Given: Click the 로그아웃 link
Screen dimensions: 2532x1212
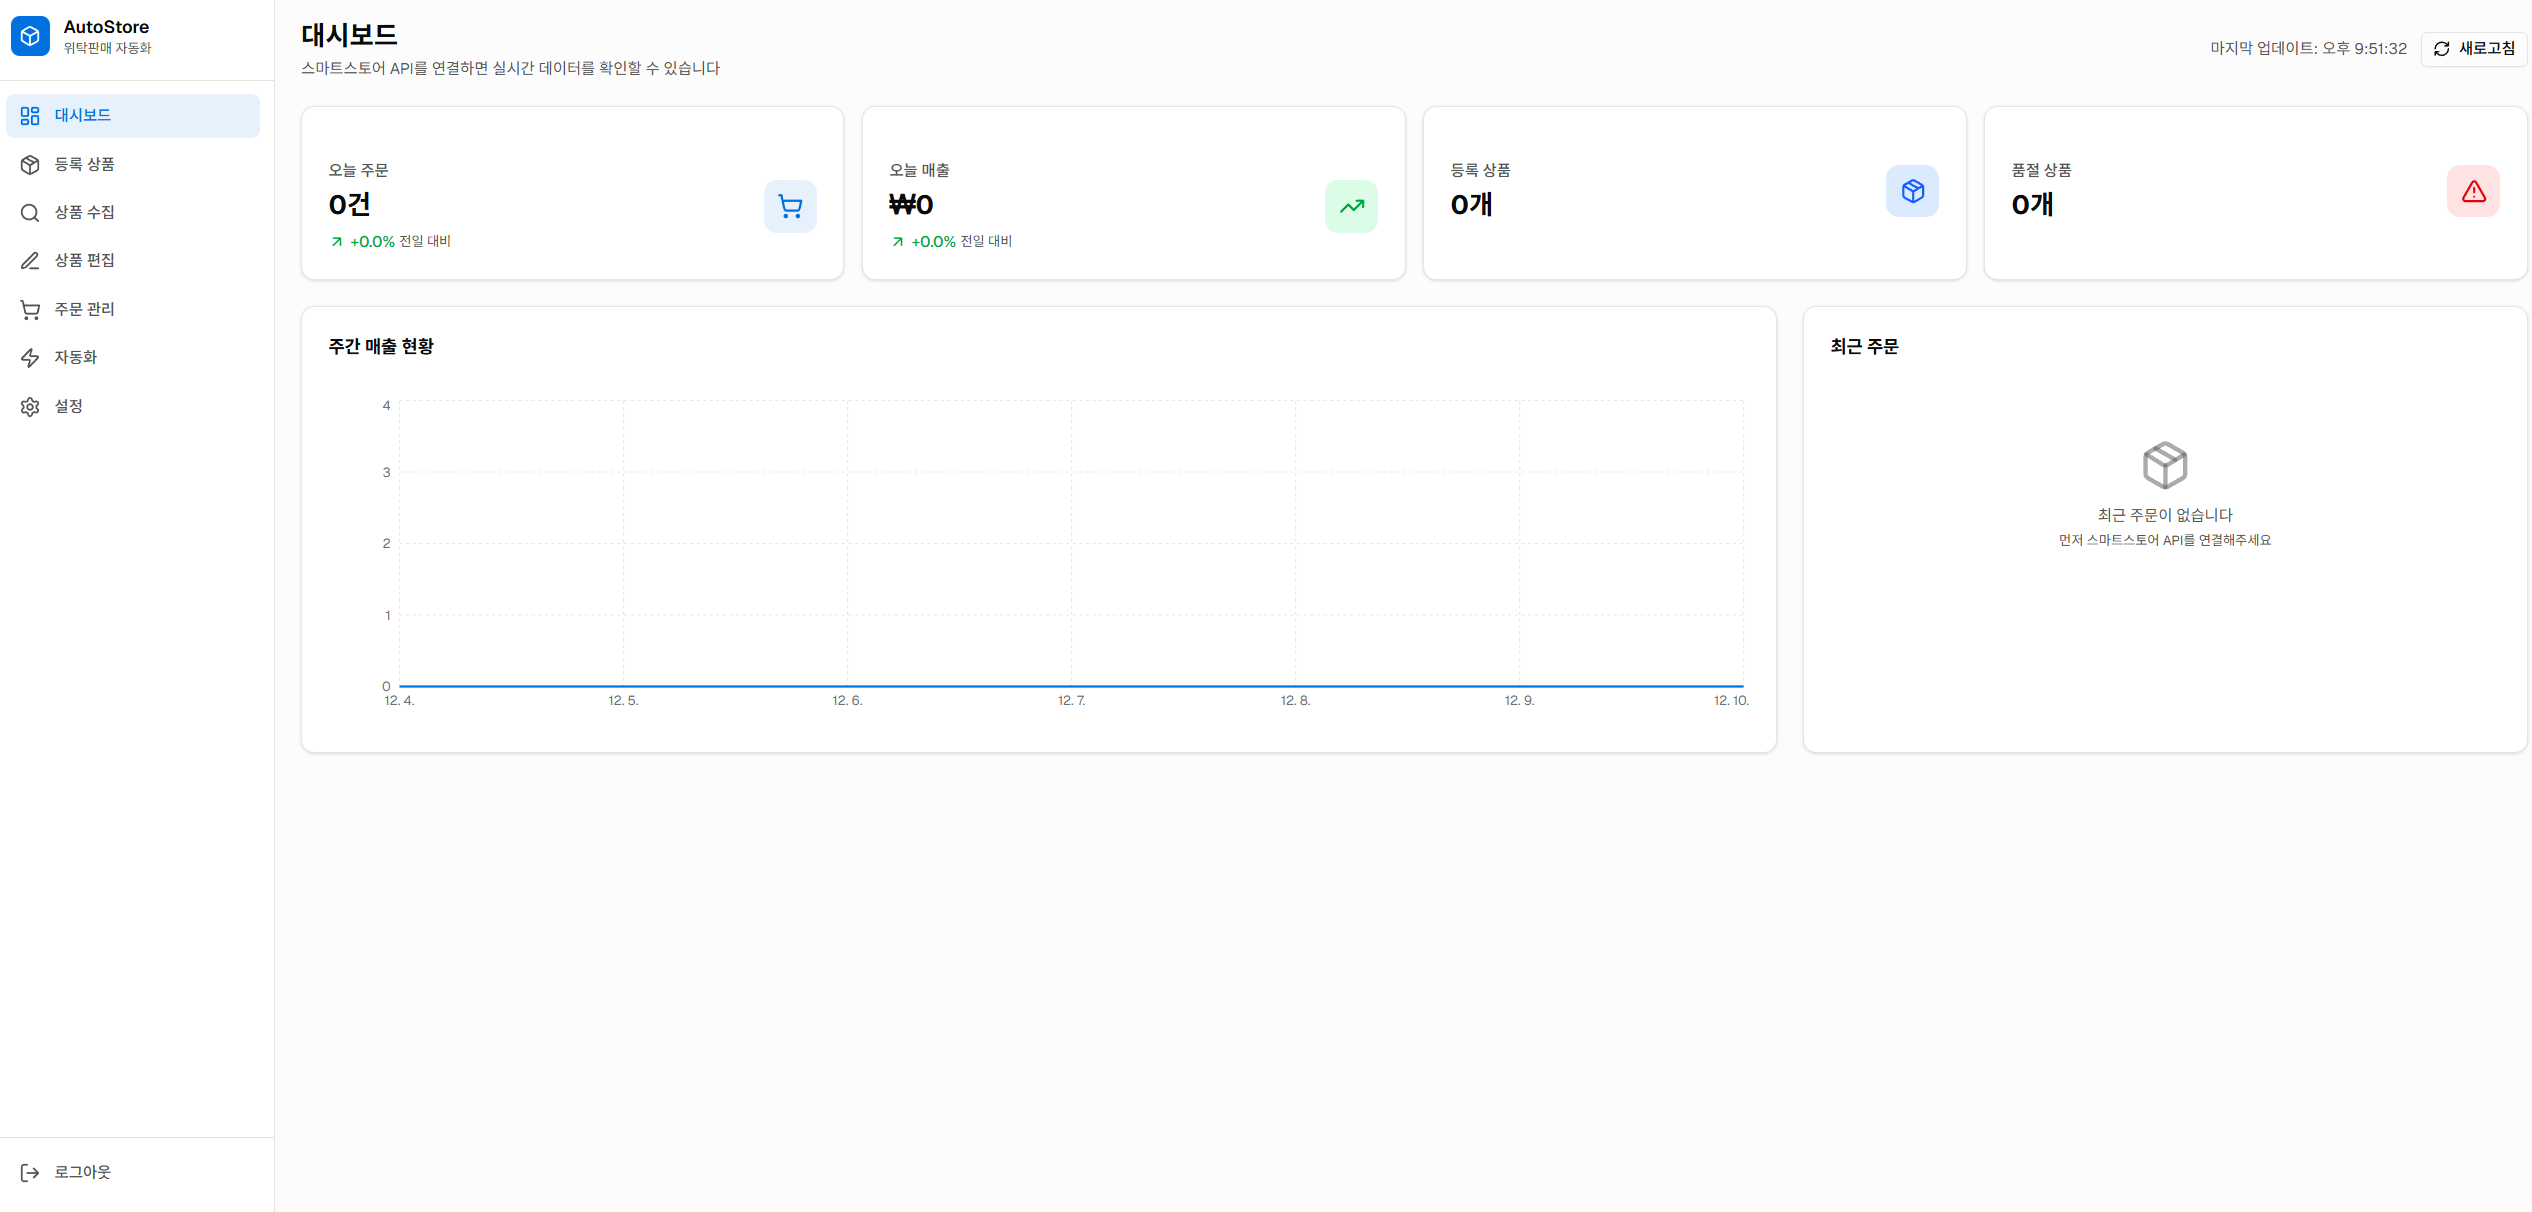Looking at the screenshot, I should [82, 1172].
